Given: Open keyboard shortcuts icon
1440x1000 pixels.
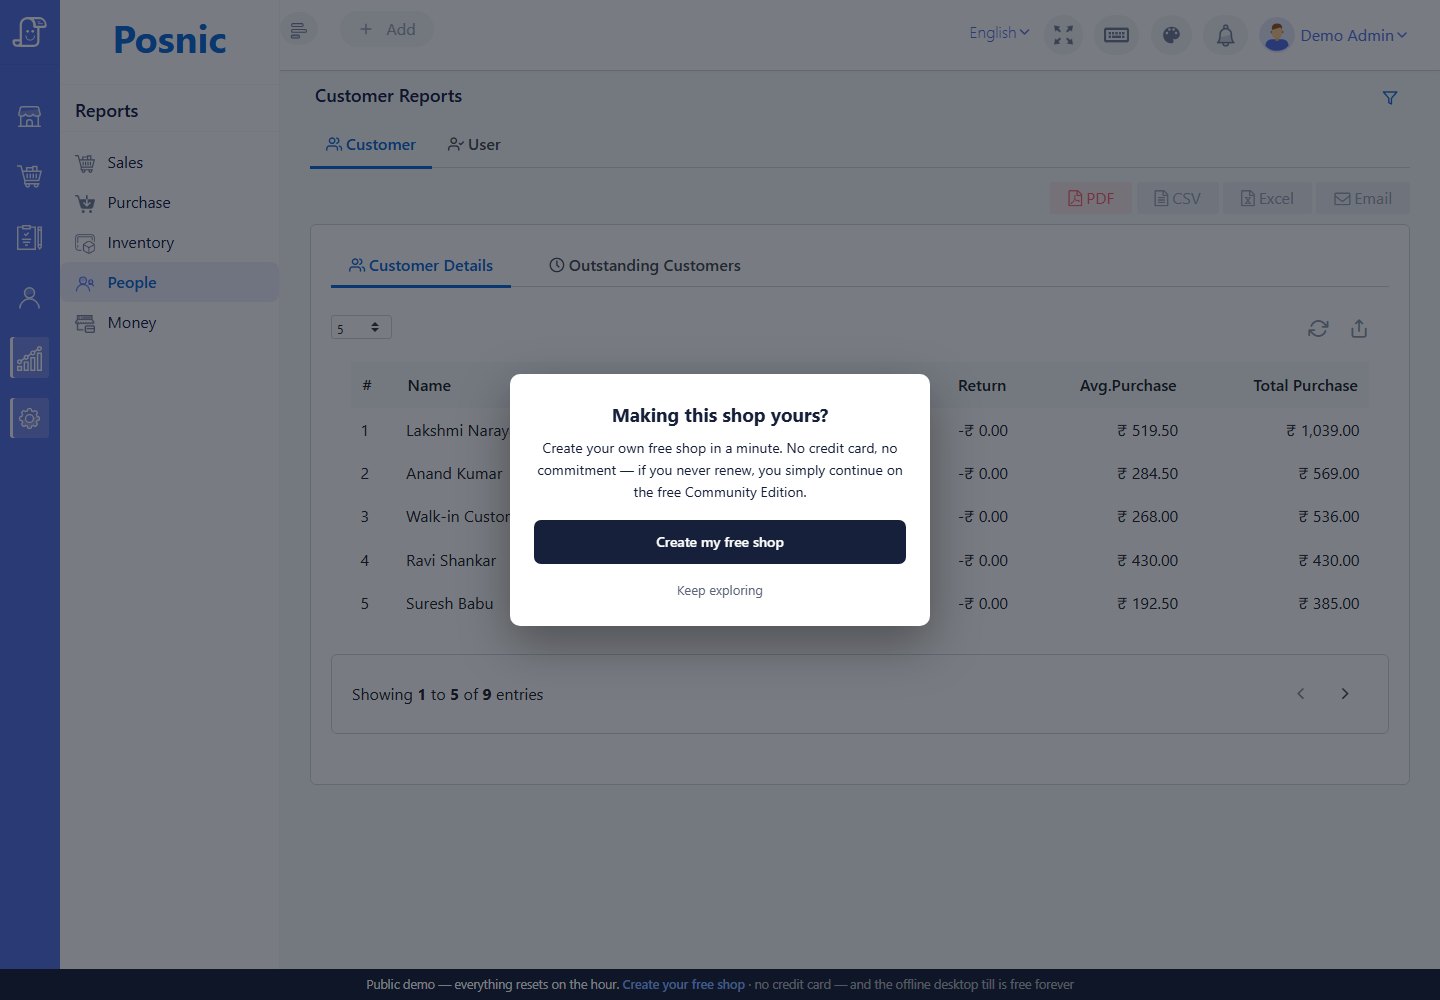Looking at the screenshot, I should [x=1116, y=35].
